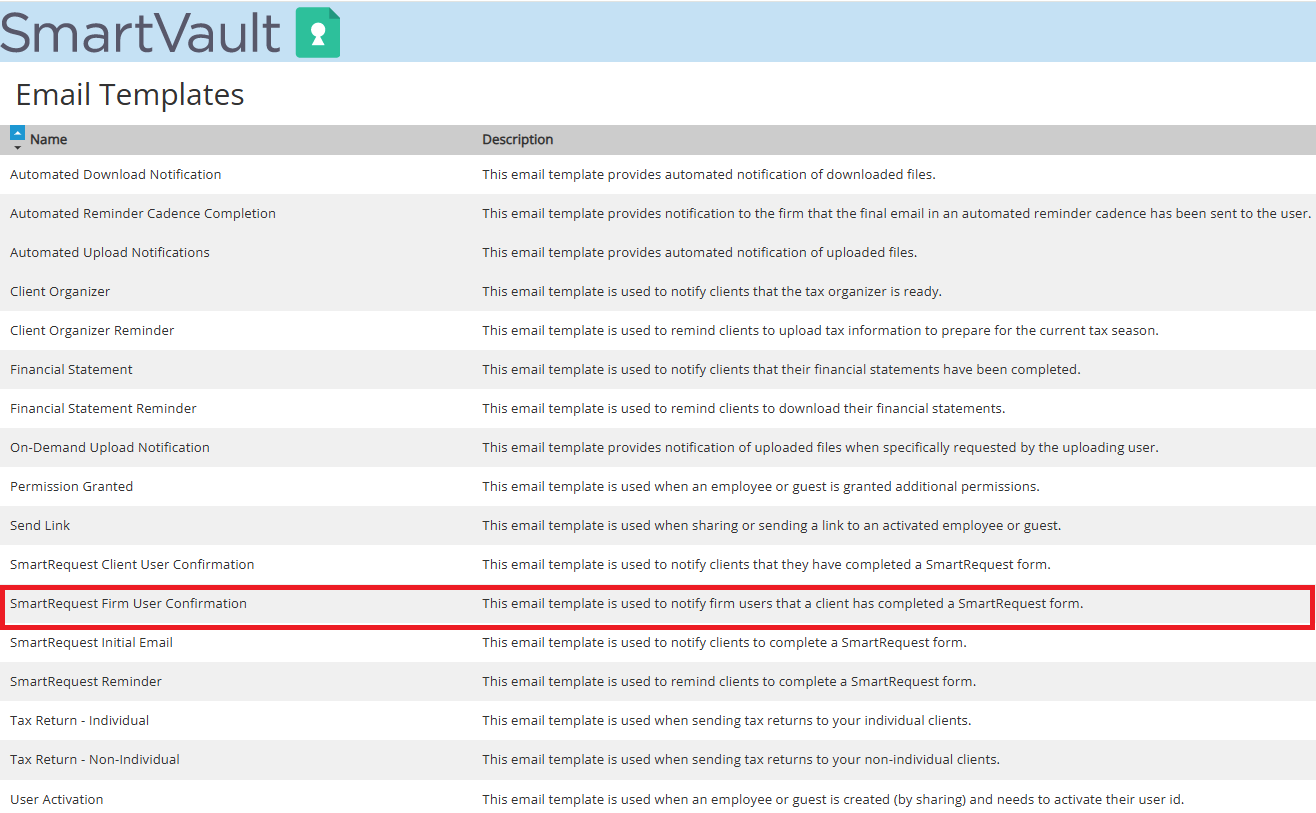Viewport: 1316px width, 813px height.
Task: Open Automated Upload Notifications template
Action: tap(110, 252)
